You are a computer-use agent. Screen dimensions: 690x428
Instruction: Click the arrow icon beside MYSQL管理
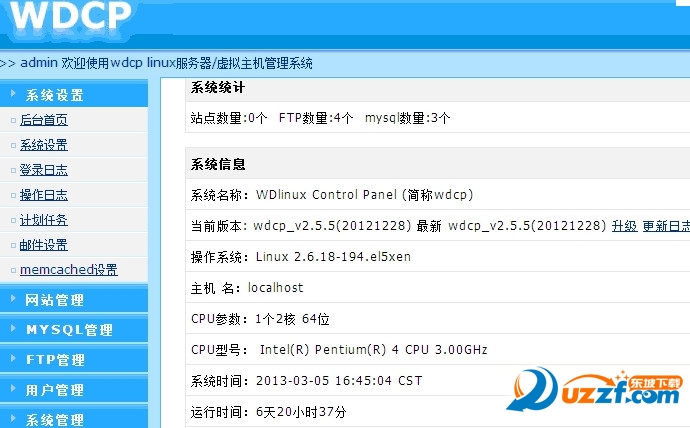coord(13,329)
